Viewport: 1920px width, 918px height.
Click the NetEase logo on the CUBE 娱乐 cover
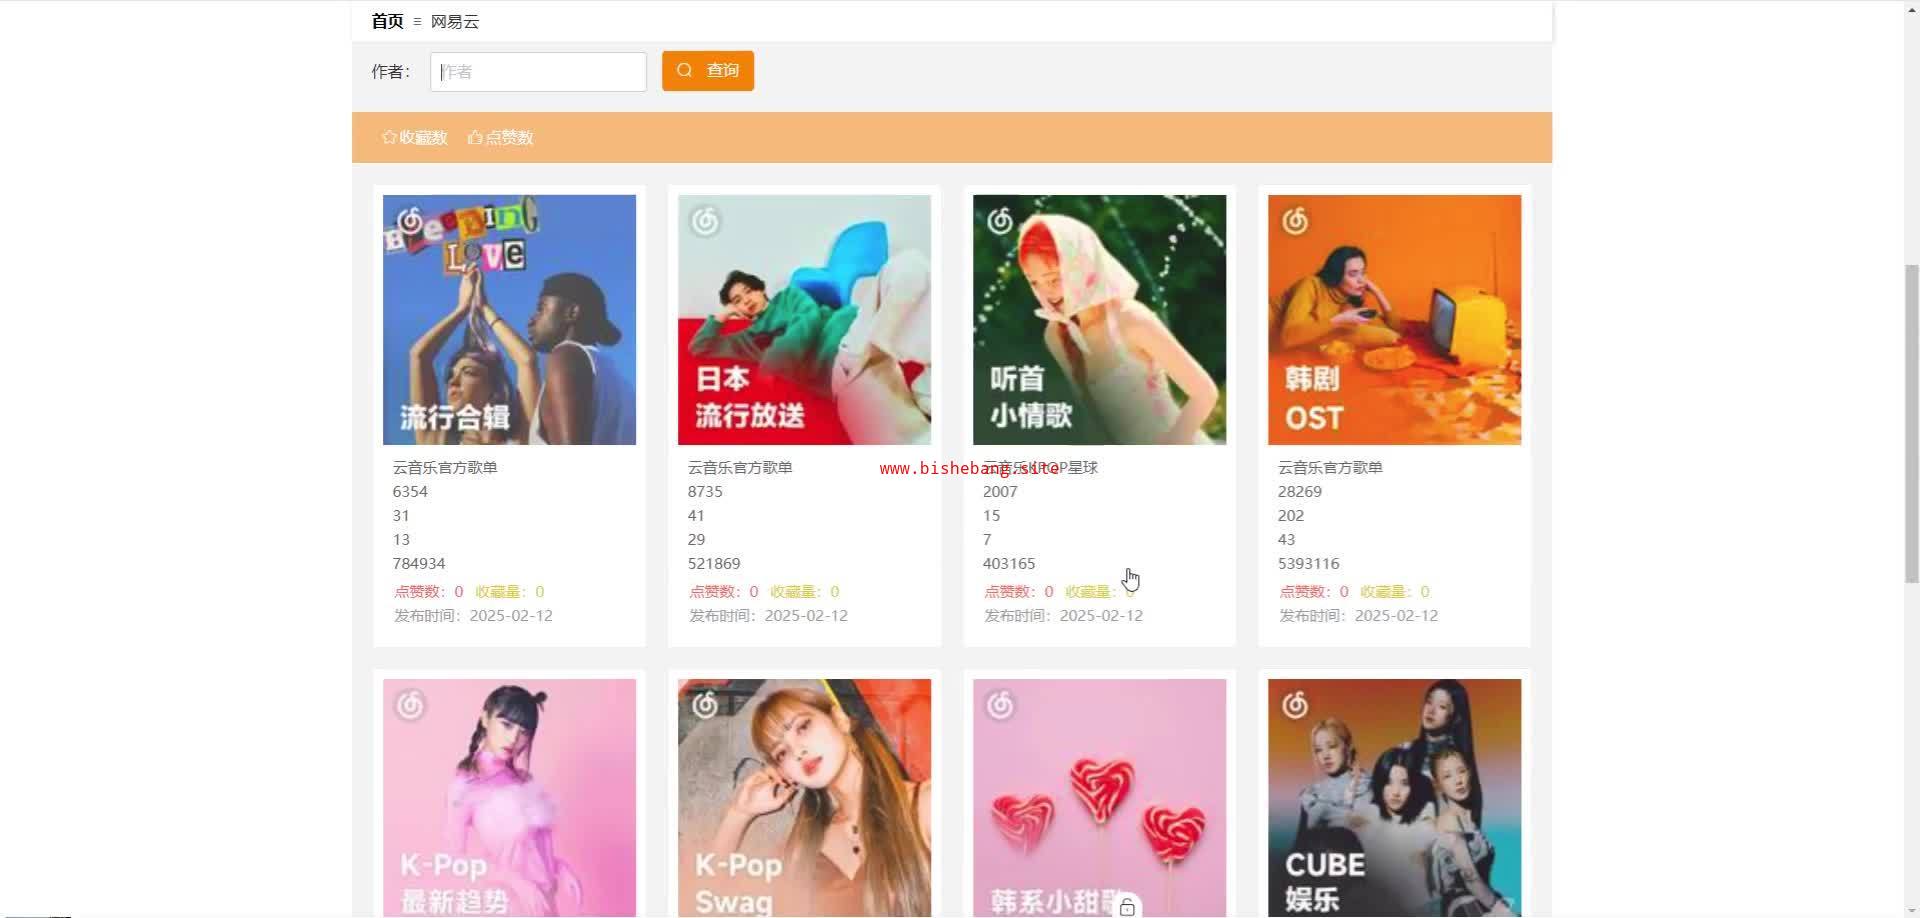coord(1295,705)
